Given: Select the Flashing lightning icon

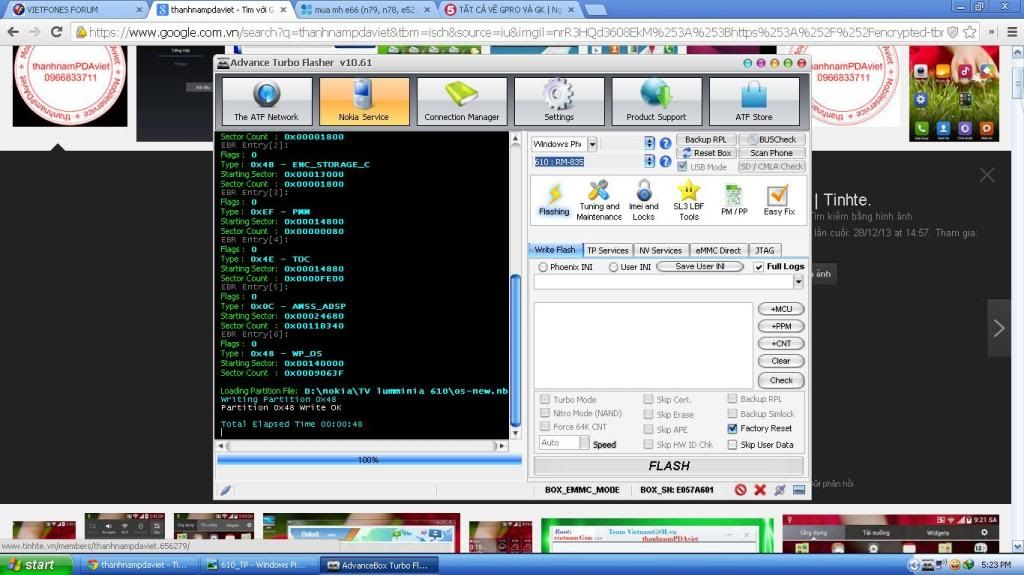Looking at the screenshot, I should 554,200.
